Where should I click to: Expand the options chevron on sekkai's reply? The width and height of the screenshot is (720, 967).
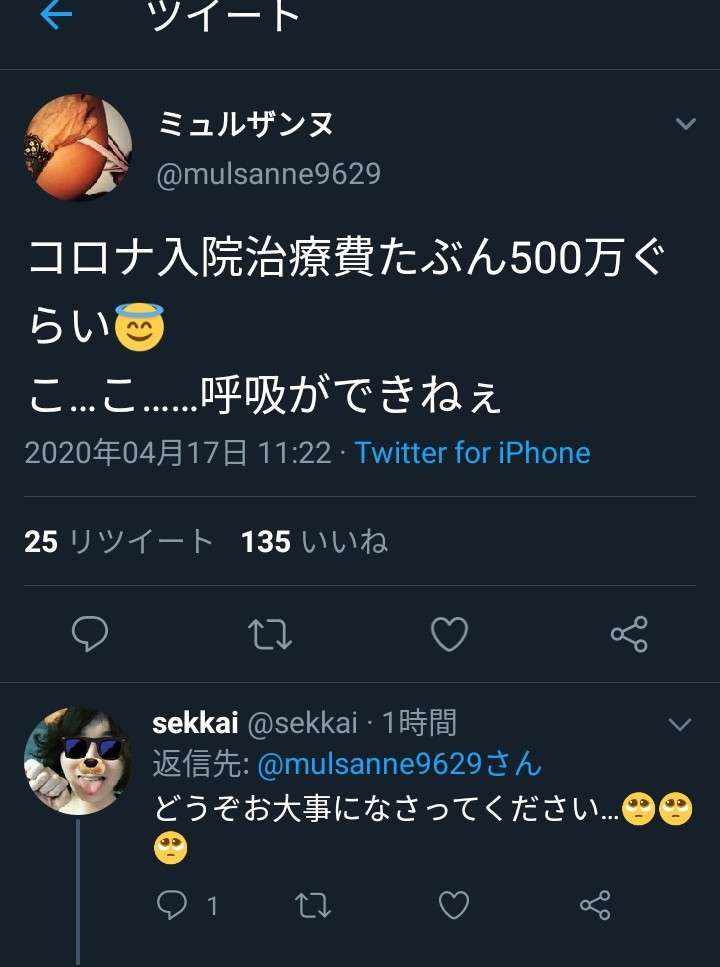click(680, 724)
